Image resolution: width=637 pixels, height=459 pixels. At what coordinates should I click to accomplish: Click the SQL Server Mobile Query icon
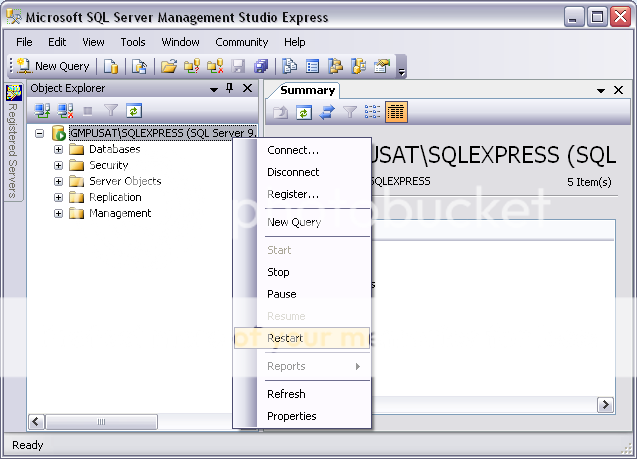coord(139,66)
